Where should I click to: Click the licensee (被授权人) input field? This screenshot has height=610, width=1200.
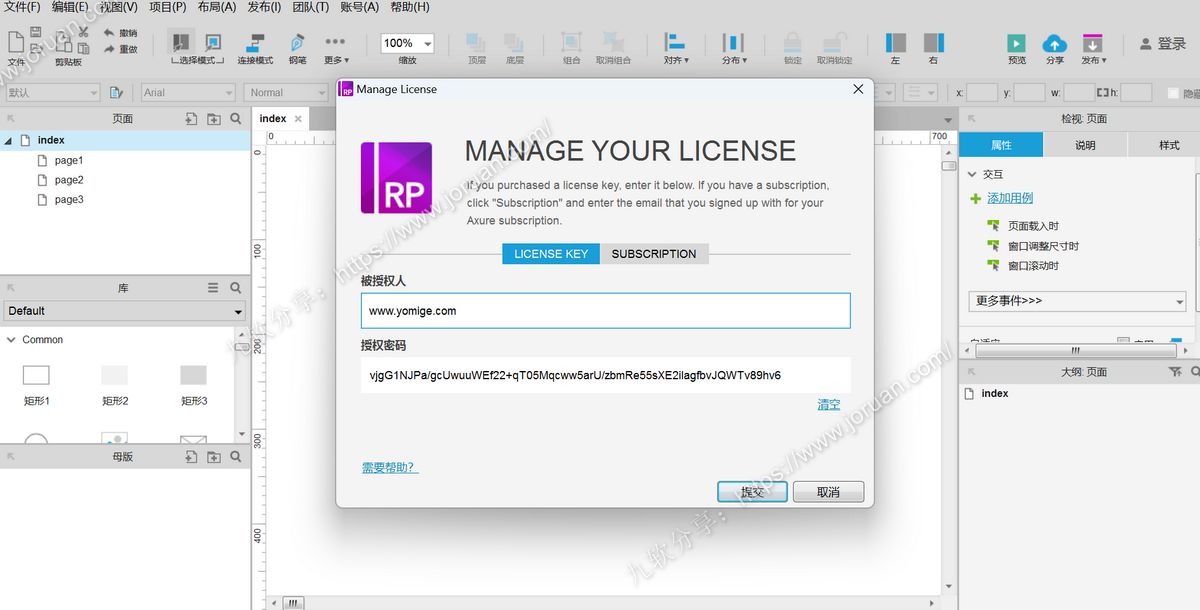pos(605,311)
